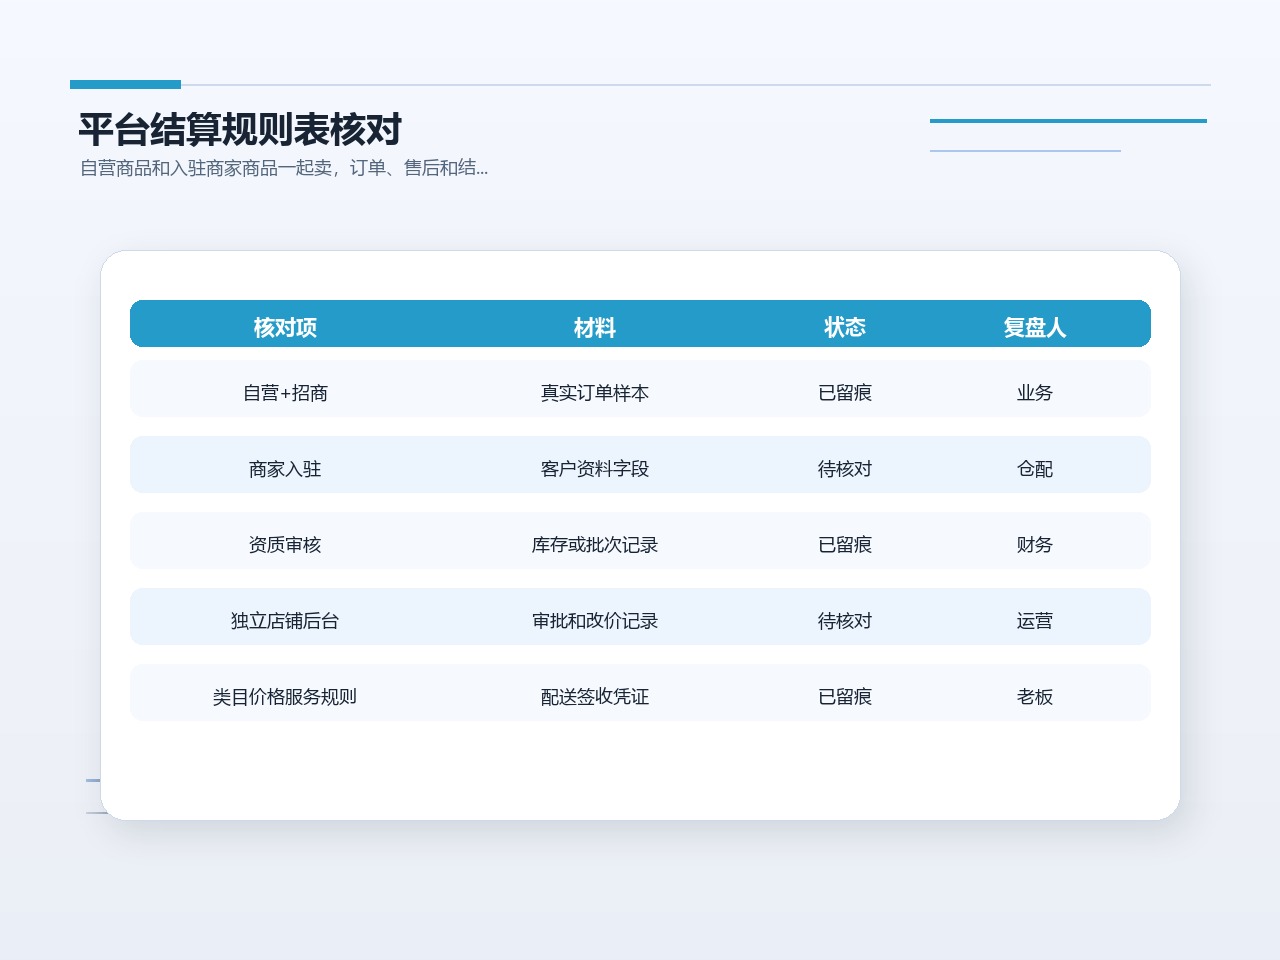Select the 运营 reviewer cell

click(x=1035, y=621)
